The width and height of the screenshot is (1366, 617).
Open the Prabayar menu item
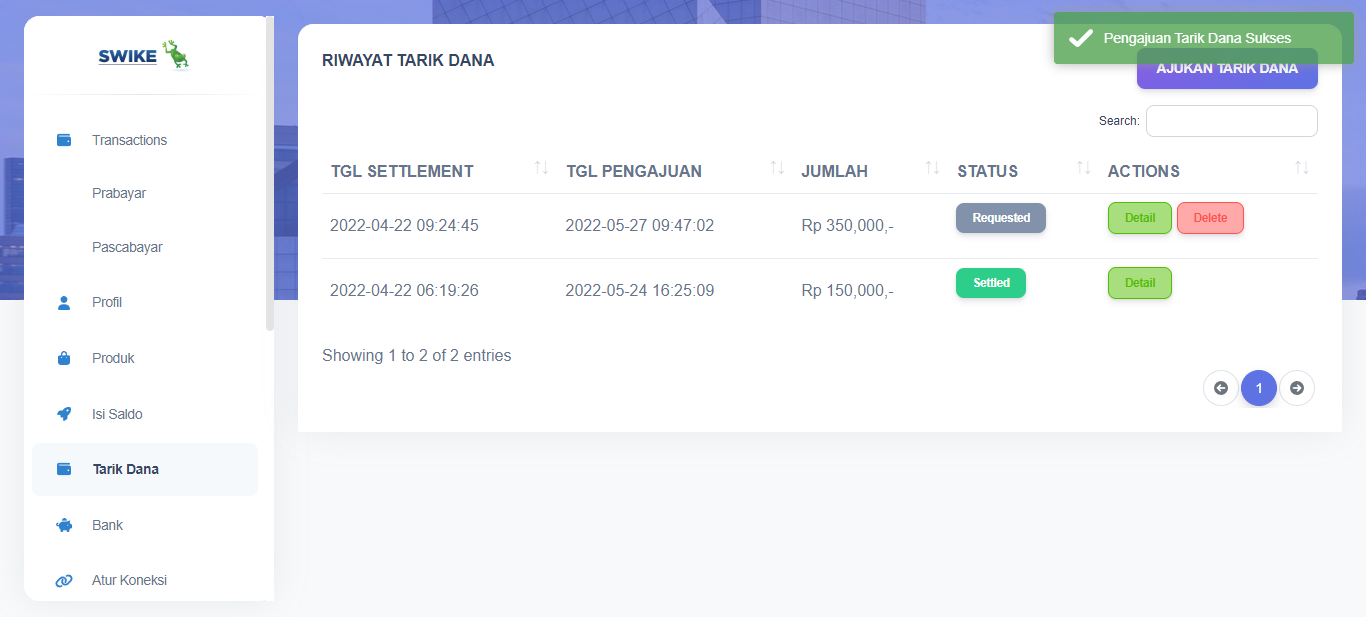[x=119, y=193]
